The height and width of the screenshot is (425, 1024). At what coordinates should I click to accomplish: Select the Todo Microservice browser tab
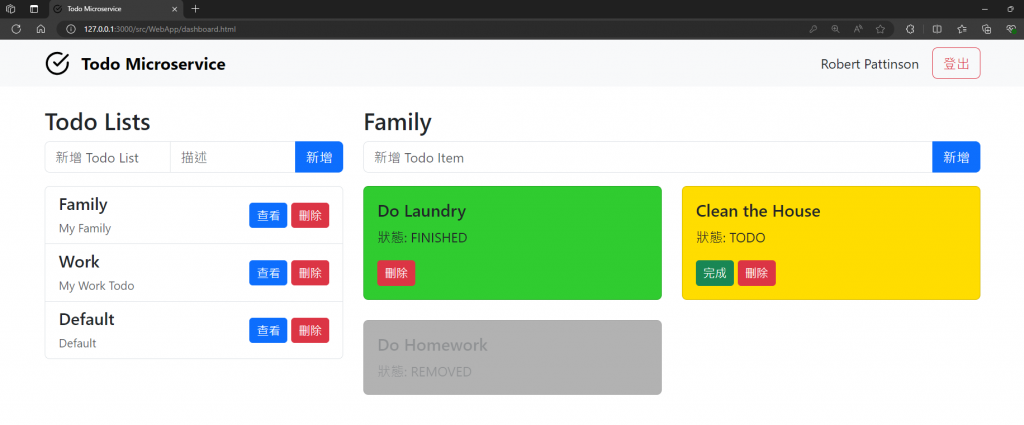pyautogui.click(x=116, y=9)
